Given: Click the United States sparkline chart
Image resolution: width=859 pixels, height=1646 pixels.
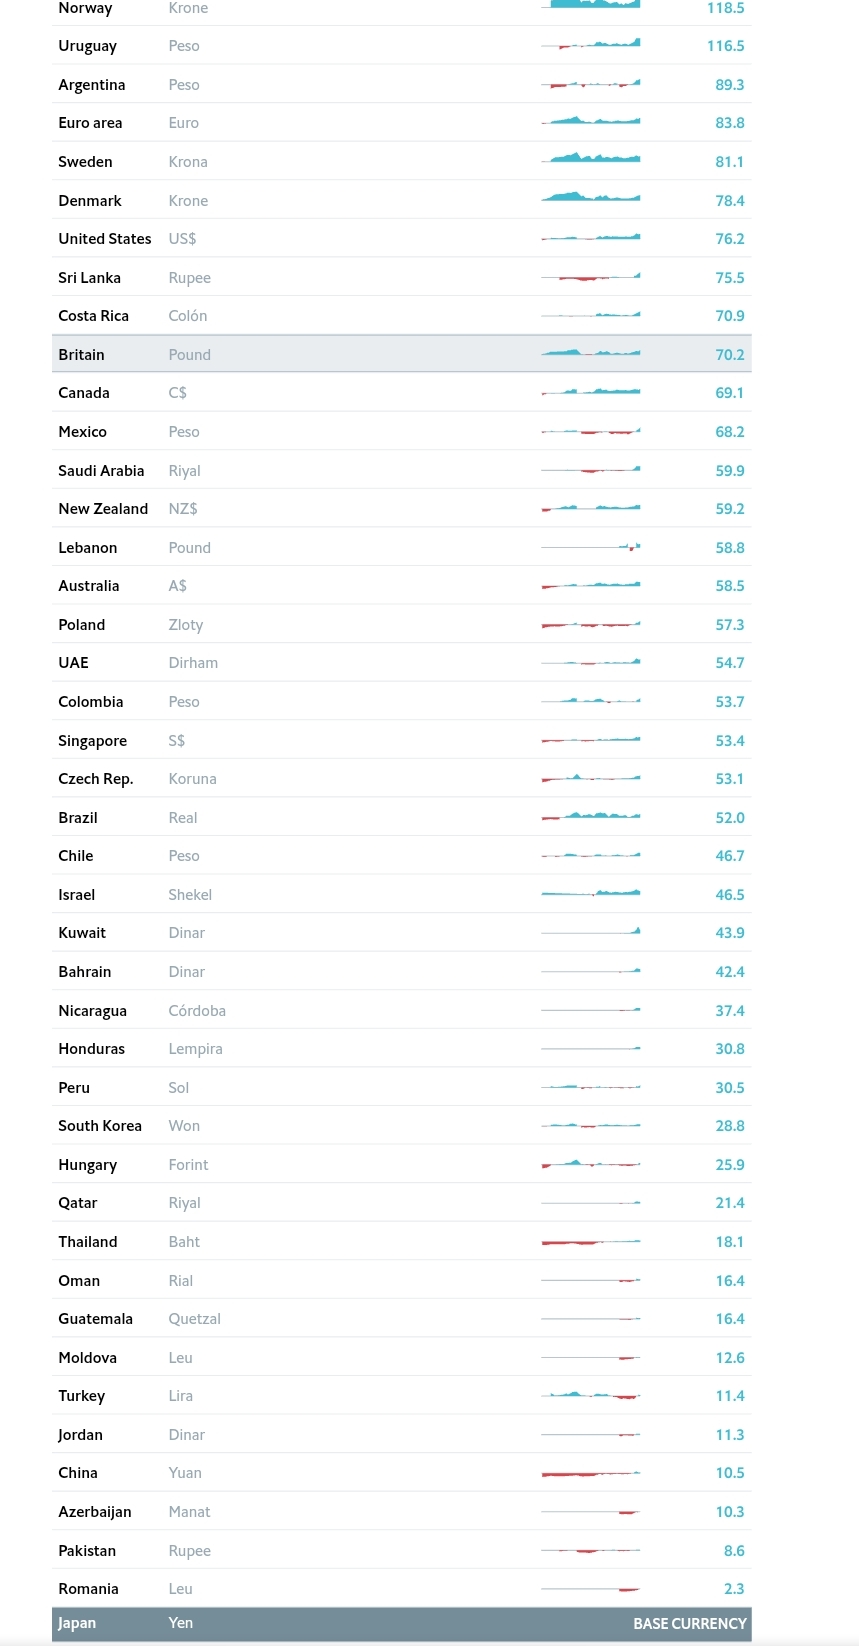Looking at the screenshot, I should tap(591, 238).
